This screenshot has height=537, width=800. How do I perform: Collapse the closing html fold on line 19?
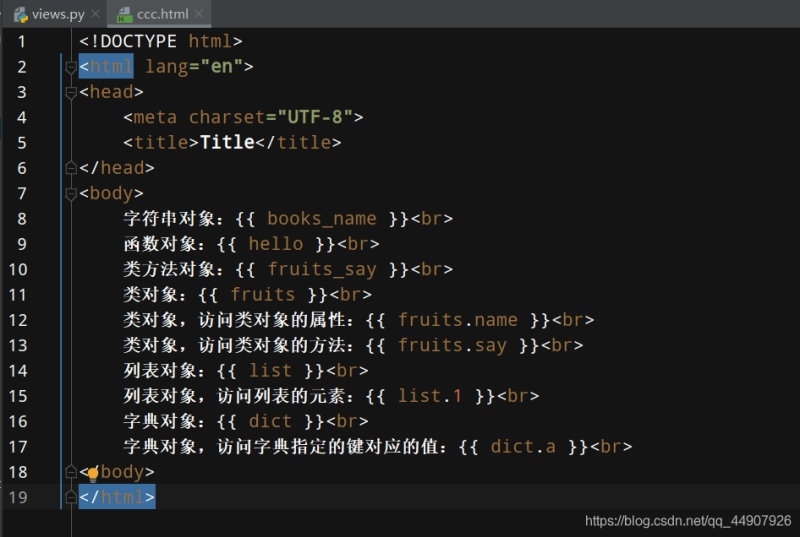71,497
